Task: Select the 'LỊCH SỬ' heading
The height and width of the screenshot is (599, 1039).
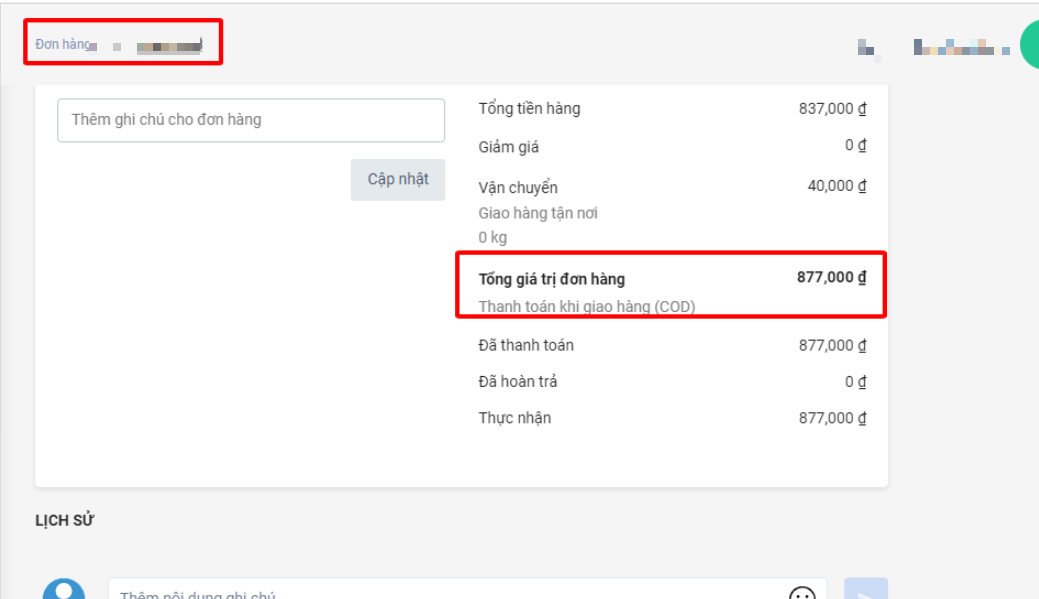Action: pyautogui.click(x=64, y=521)
